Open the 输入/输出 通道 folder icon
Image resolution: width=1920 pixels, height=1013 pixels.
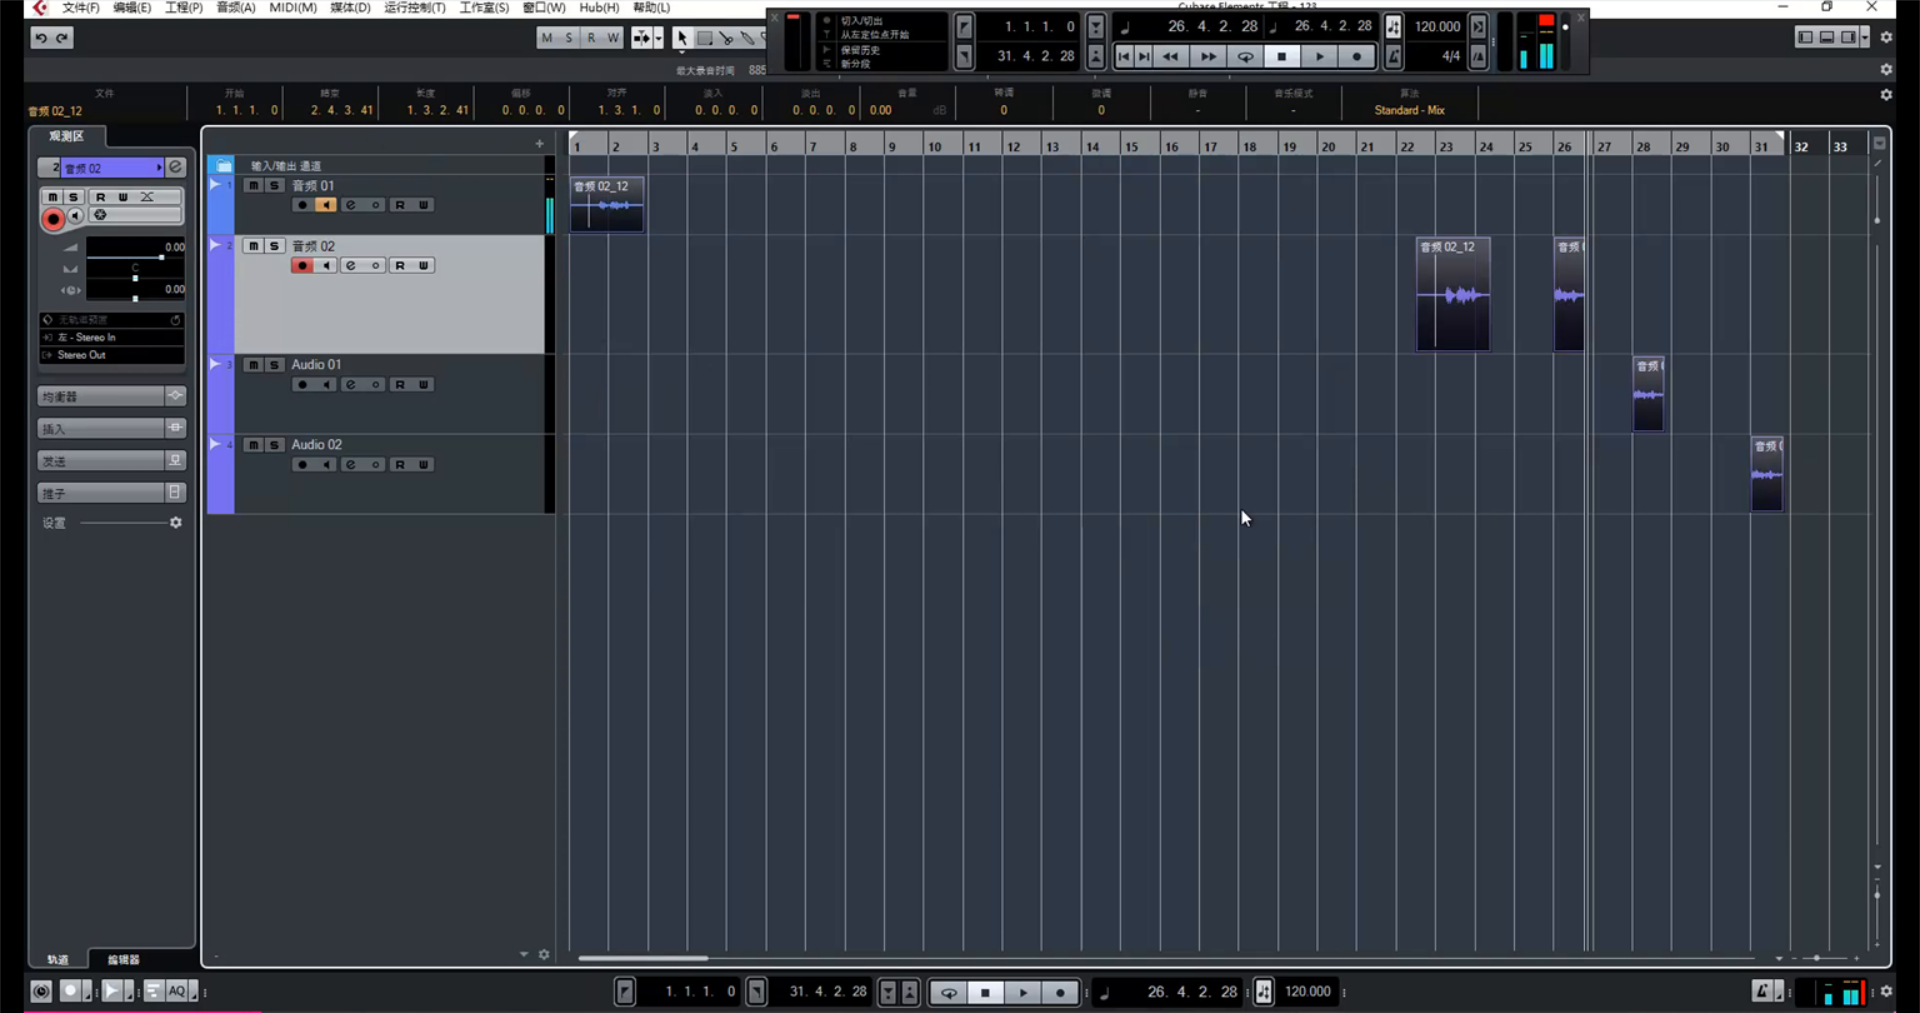[224, 166]
